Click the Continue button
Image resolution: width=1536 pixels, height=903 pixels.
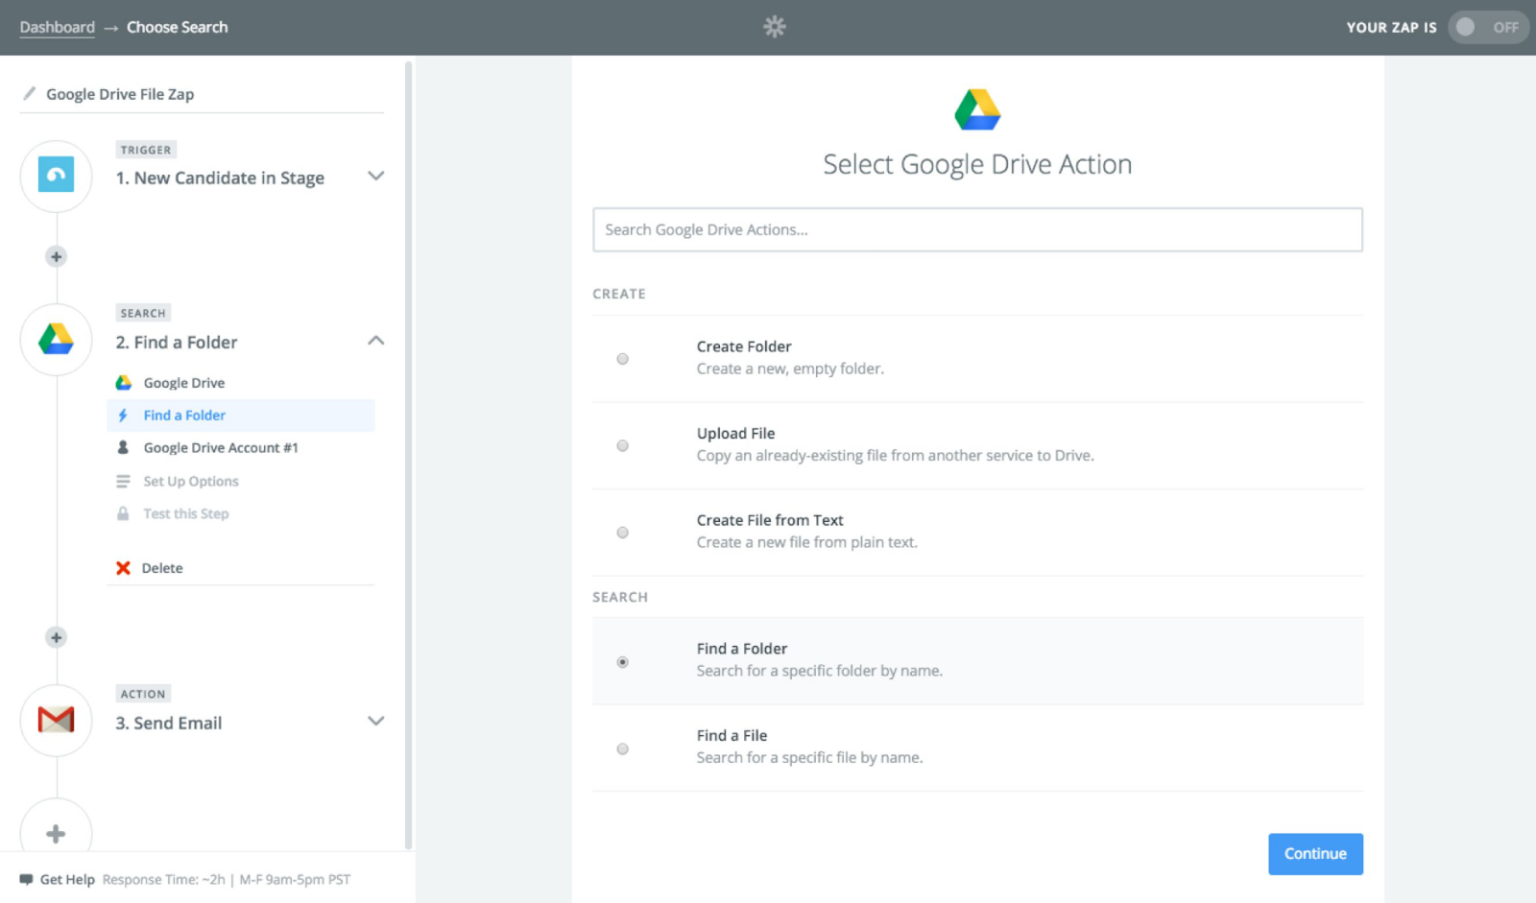[x=1315, y=854]
